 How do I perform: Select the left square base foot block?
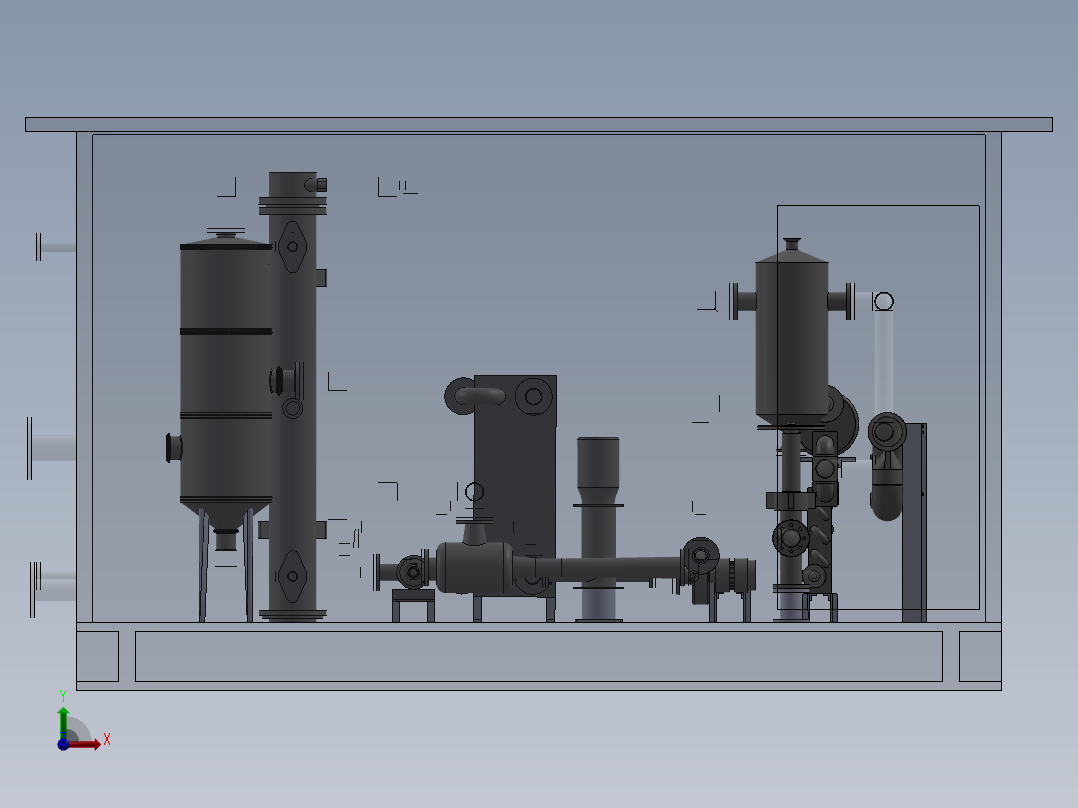click(98, 657)
